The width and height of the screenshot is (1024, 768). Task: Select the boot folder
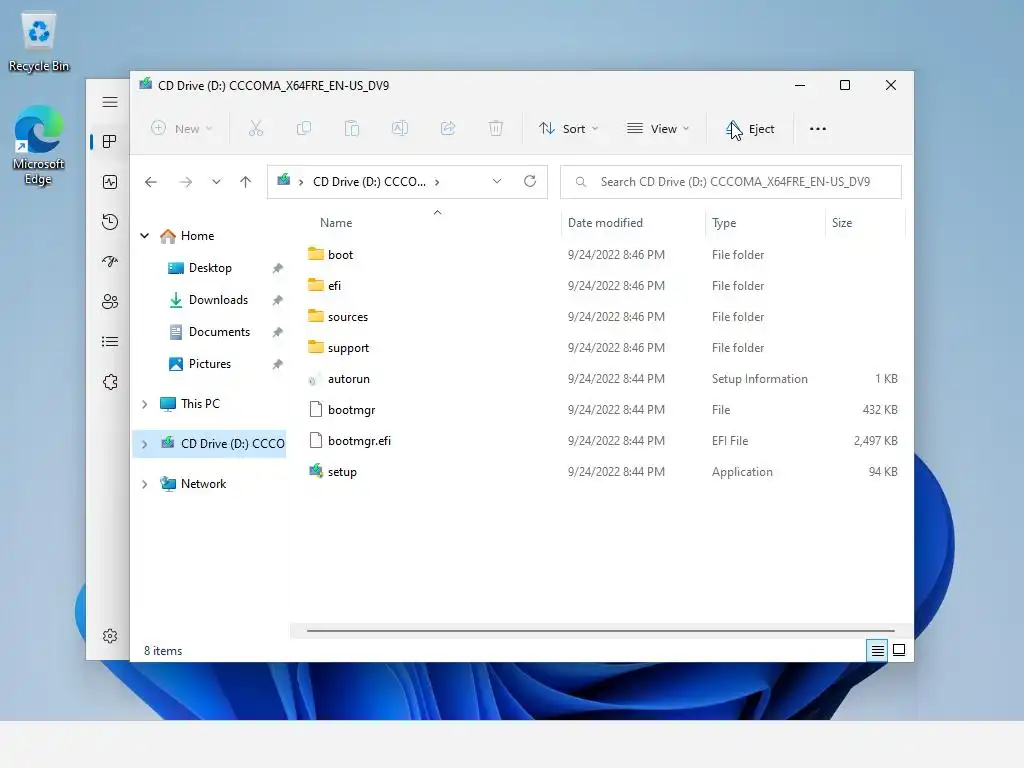340,255
